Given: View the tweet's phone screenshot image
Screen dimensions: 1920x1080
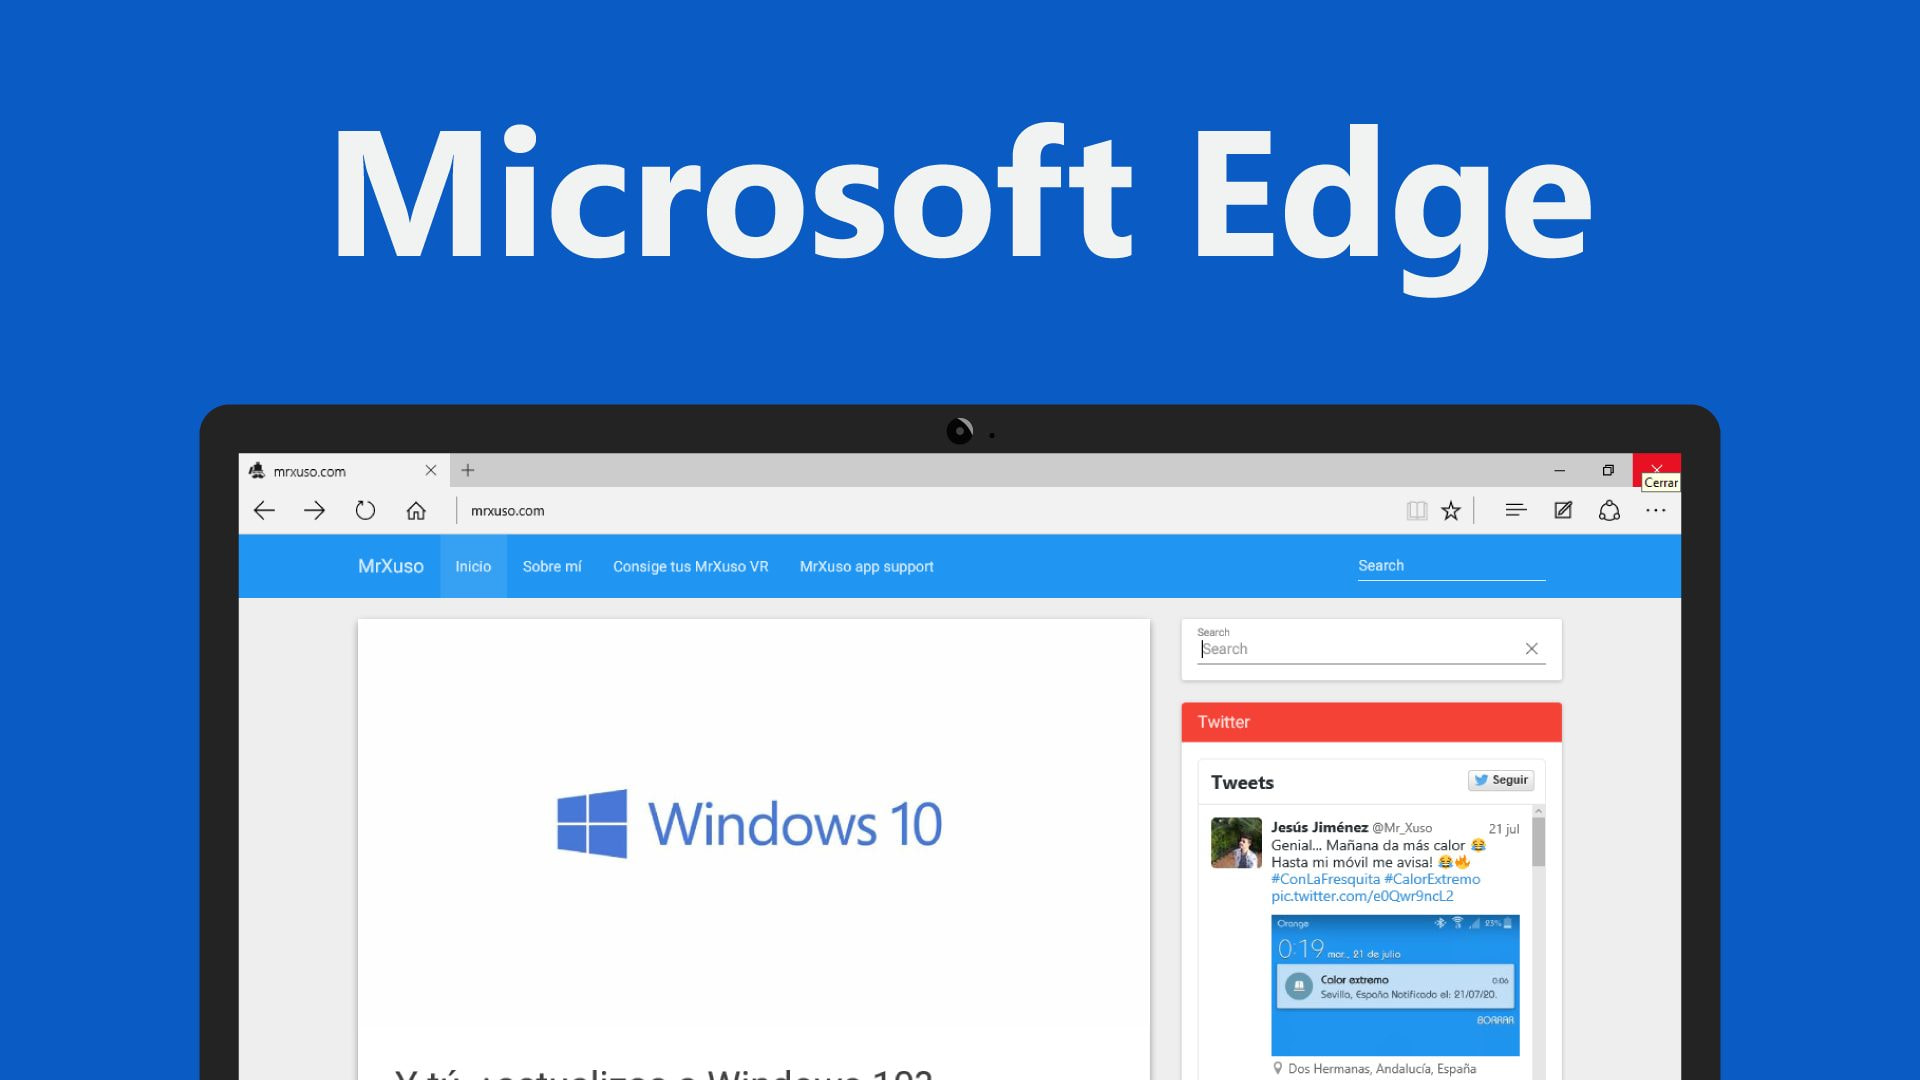Looking at the screenshot, I should tap(1395, 985).
